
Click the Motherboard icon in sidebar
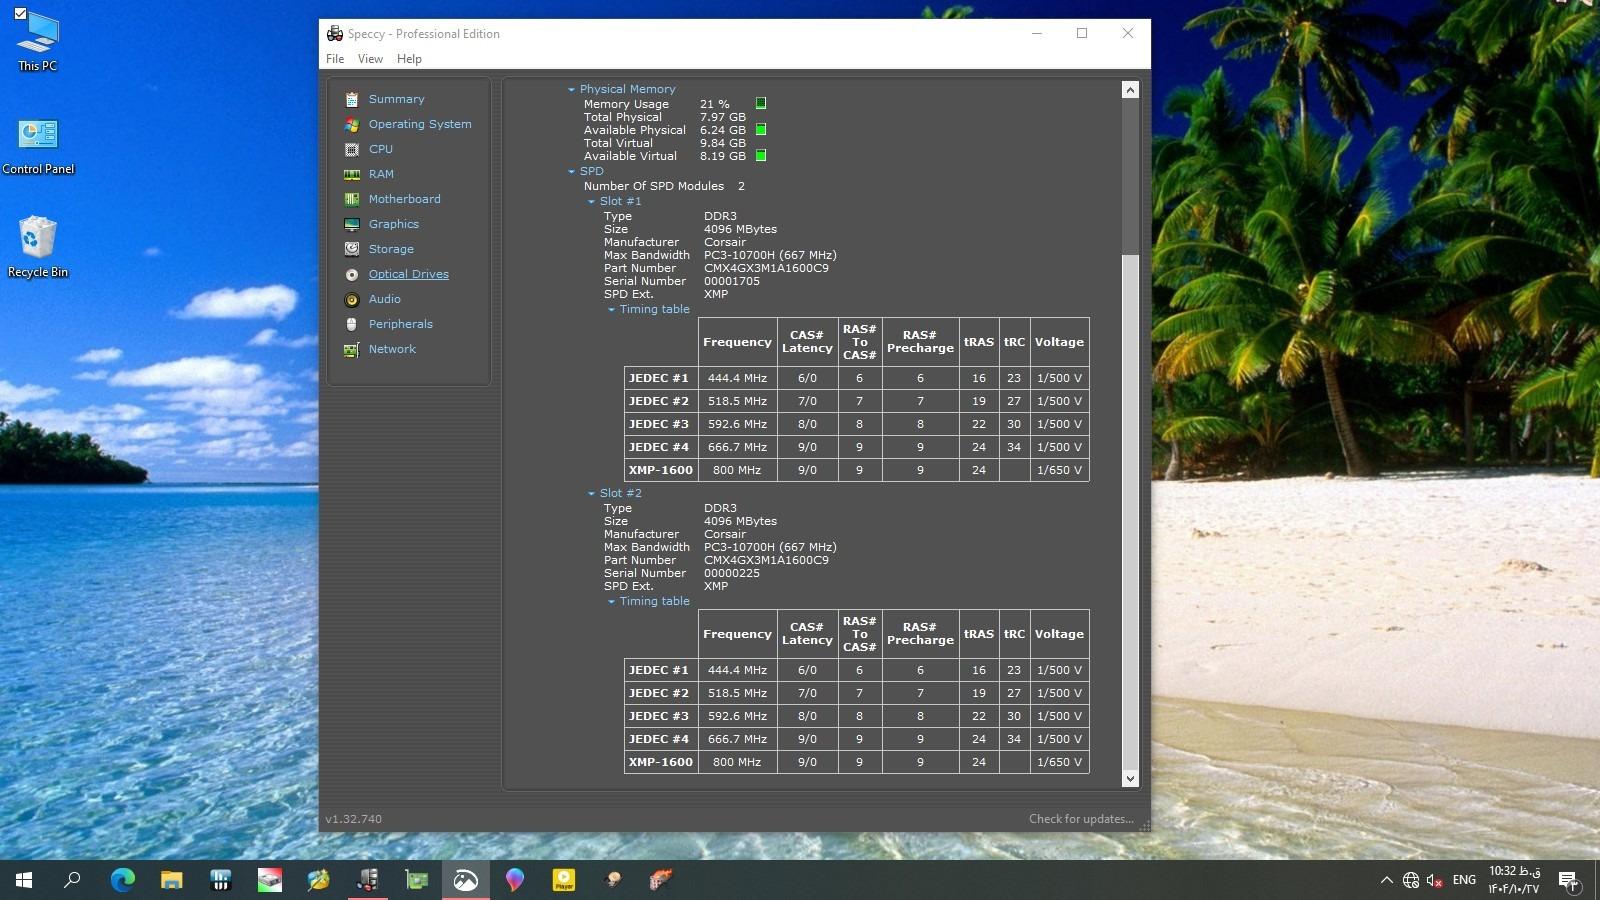352,199
